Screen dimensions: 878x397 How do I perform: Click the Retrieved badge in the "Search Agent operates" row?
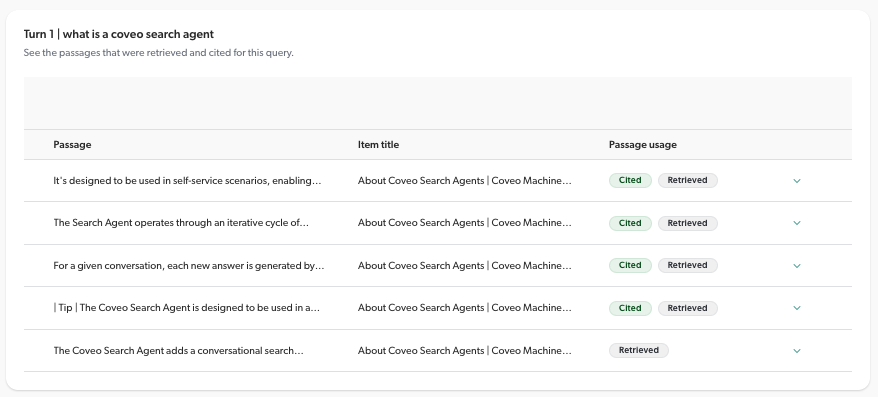click(688, 223)
